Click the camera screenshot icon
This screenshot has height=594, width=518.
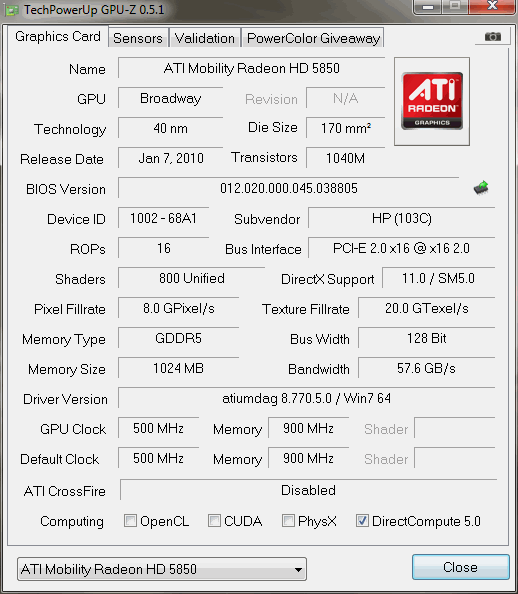493,37
